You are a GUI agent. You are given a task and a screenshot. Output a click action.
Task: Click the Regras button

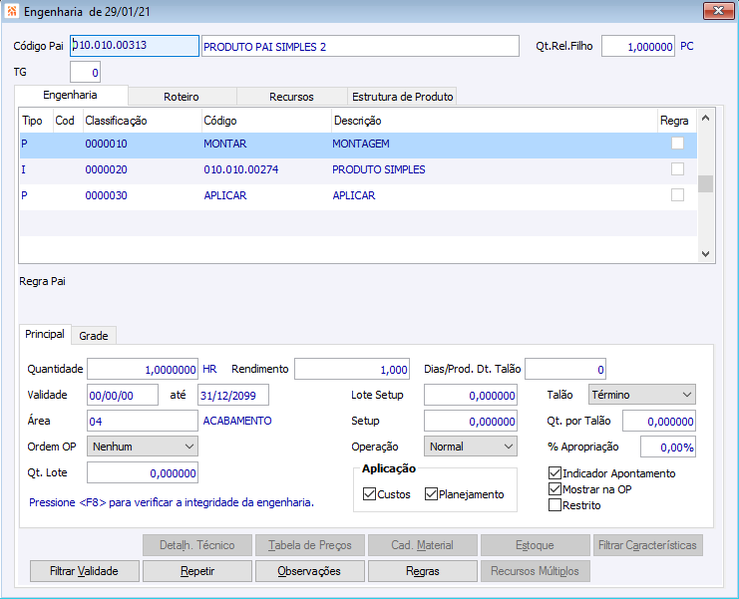click(423, 571)
